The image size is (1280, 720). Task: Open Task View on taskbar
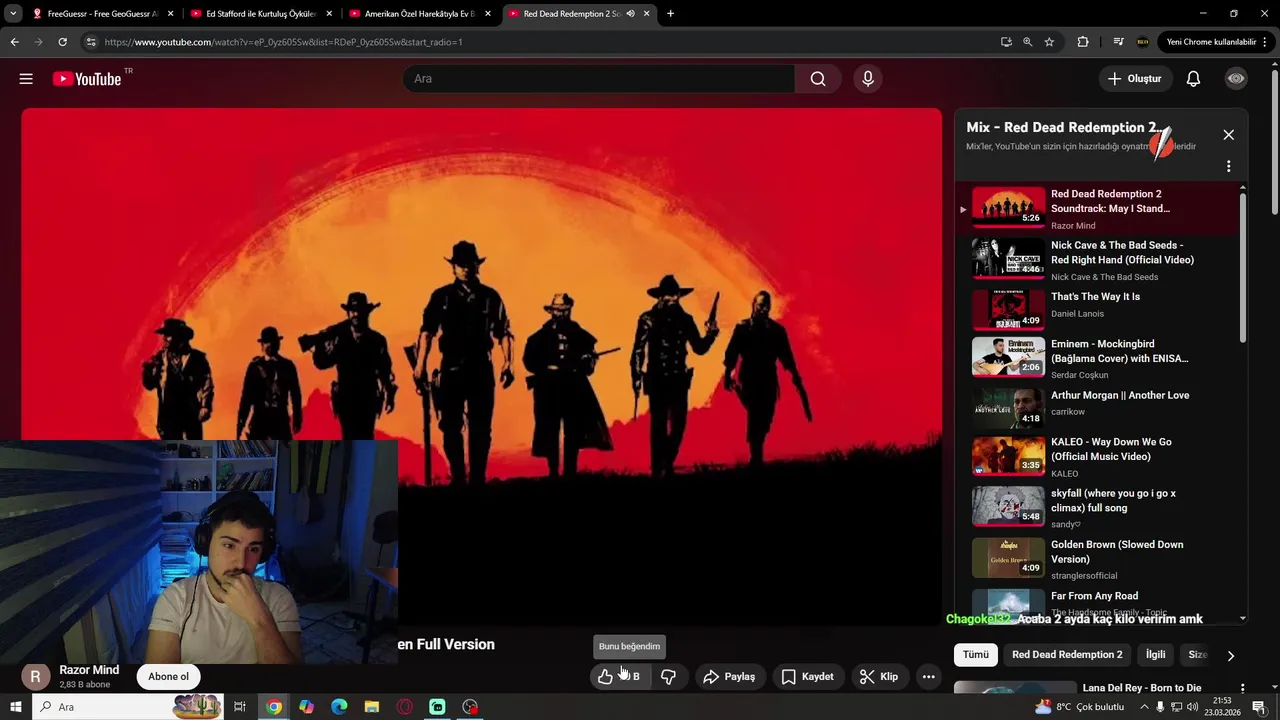point(240,707)
